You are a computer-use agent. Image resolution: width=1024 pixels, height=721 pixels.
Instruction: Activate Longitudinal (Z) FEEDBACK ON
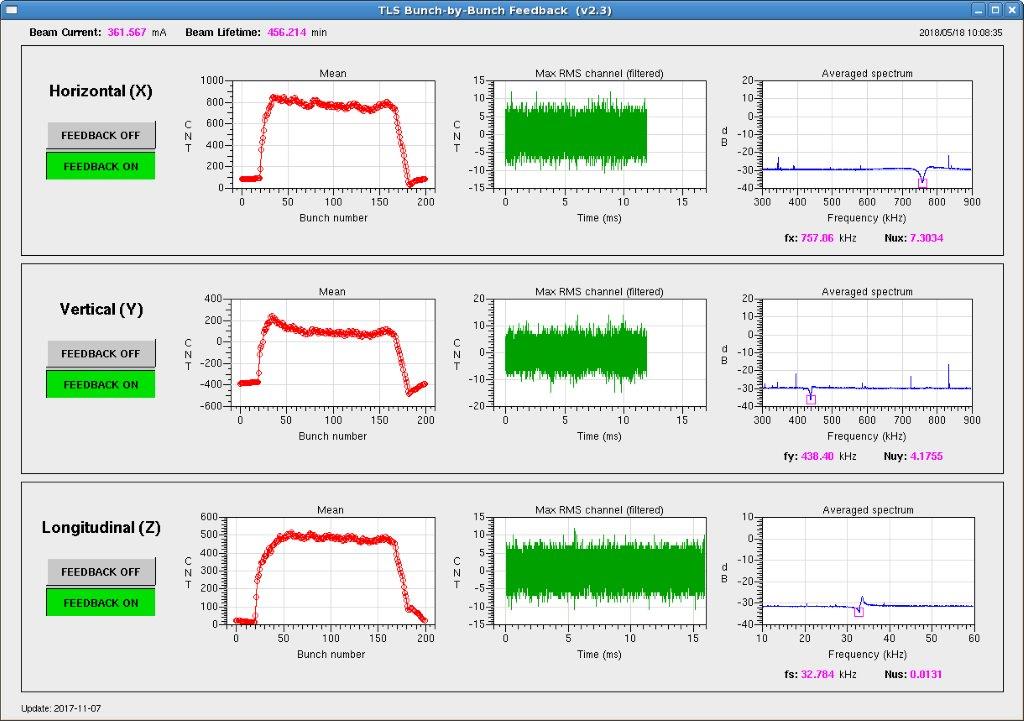point(101,603)
